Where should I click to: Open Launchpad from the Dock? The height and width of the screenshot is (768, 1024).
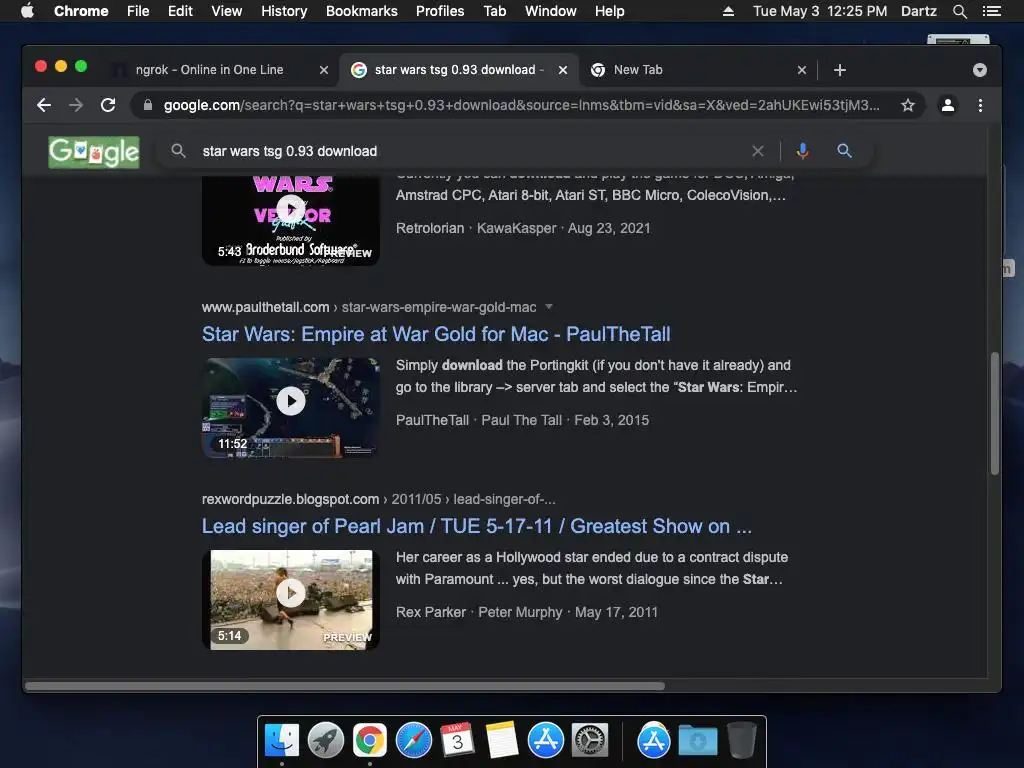tap(326, 741)
